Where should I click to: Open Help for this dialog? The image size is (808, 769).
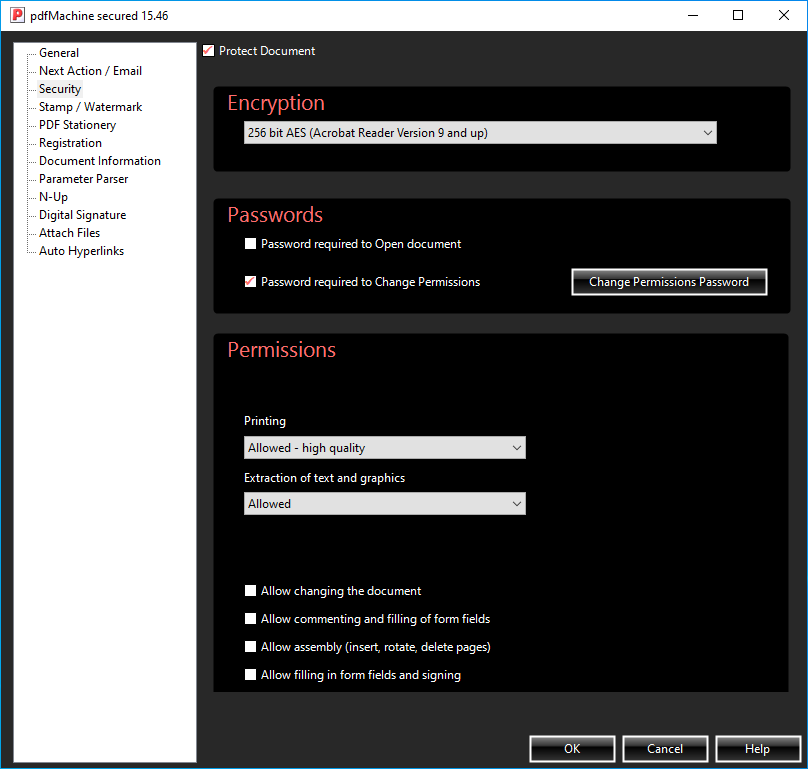click(x=757, y=749)
